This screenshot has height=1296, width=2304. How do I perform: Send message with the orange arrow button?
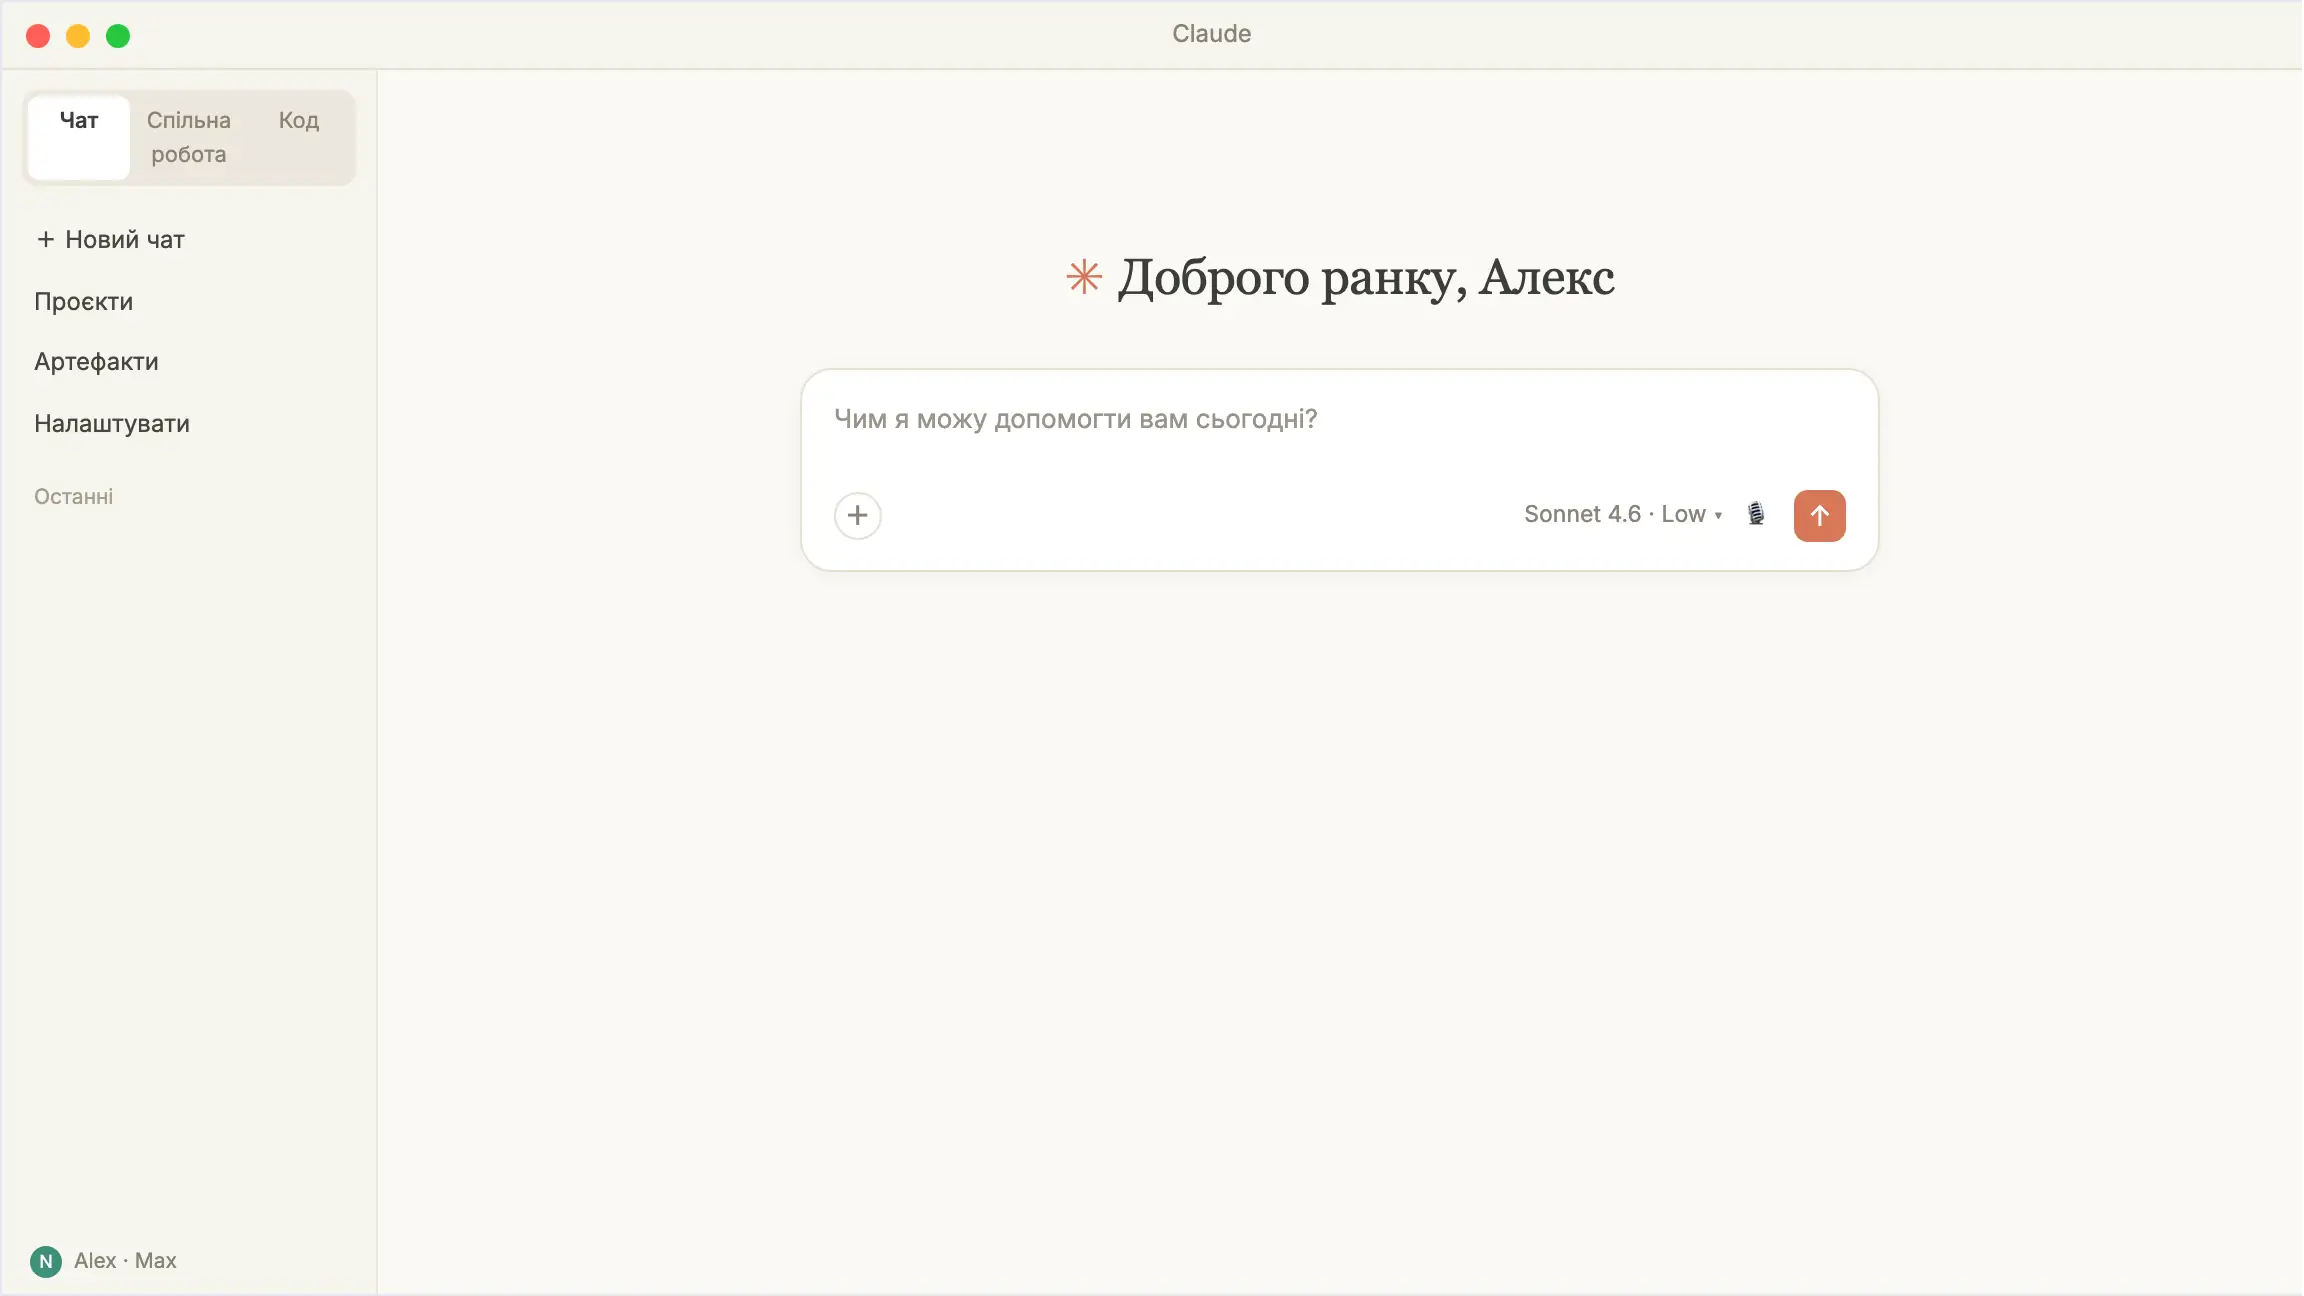(x=1819, y=516)
